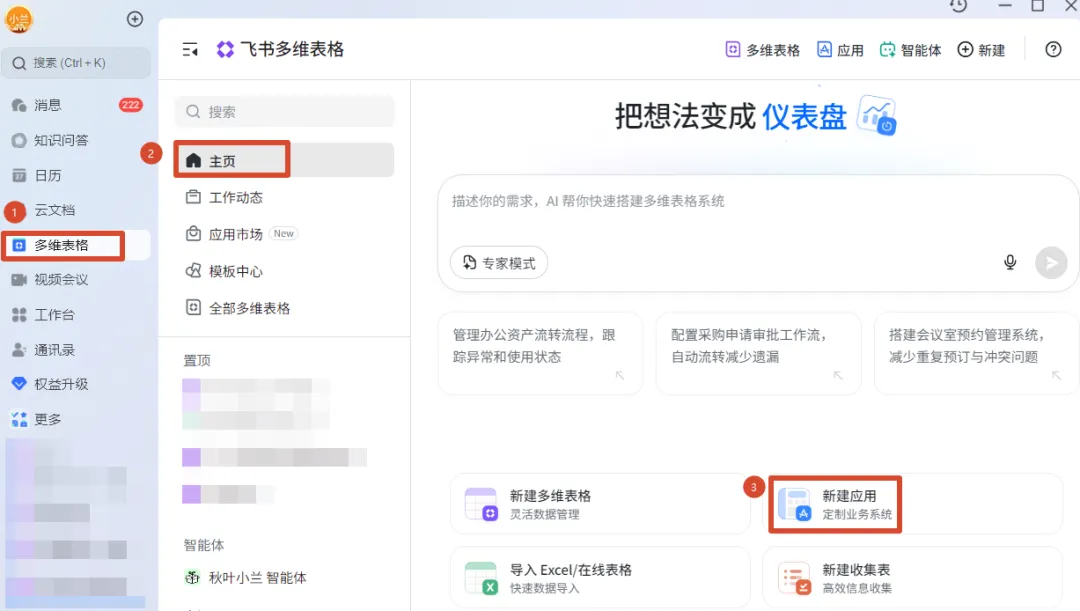Open 知识问答 in the sidebar
This screenshot has height=611, width=1080.
[x=76, y=140]
